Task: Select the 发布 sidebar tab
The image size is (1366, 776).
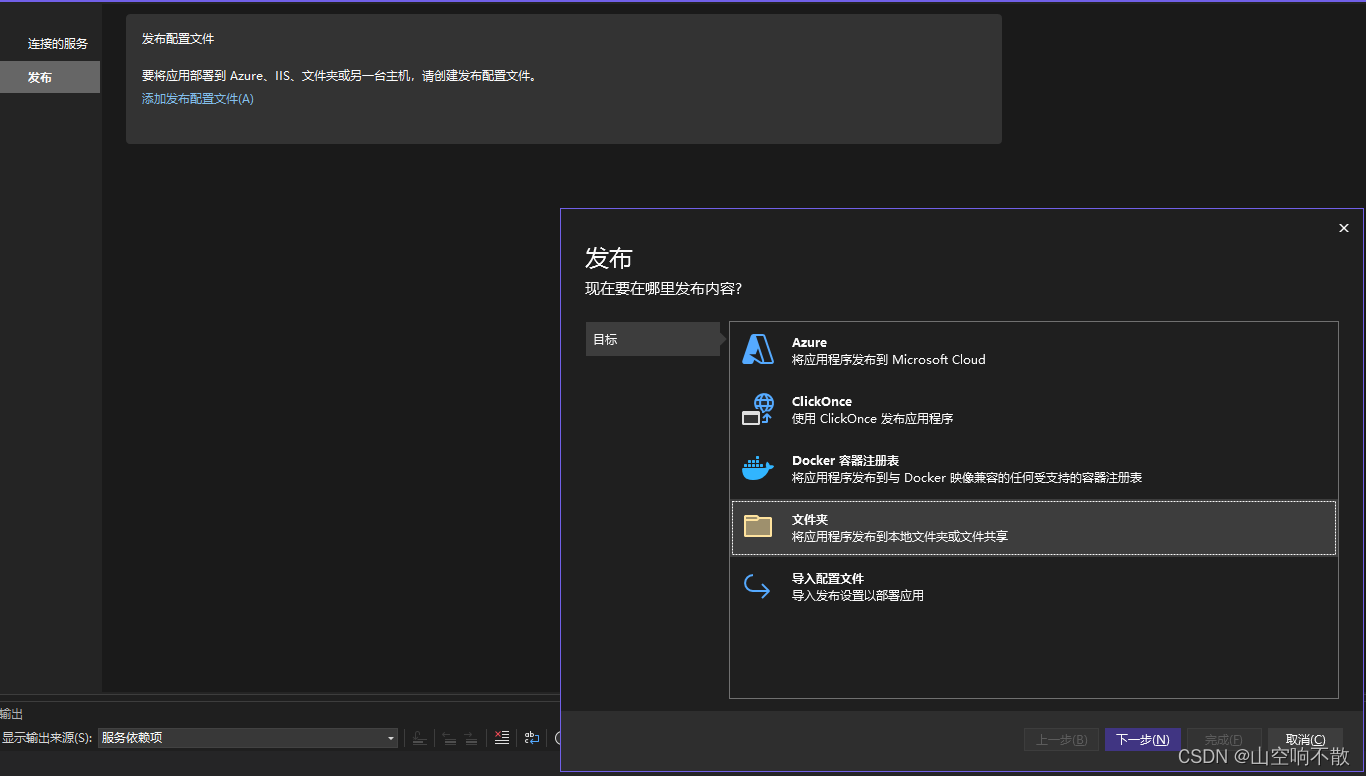Action: [x=50, y=77]
